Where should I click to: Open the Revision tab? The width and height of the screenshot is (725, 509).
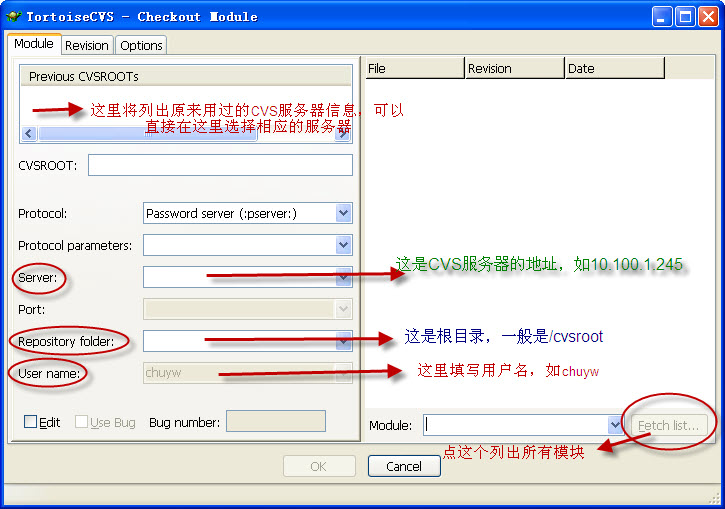pyautogui.click(x=87, y=45)
